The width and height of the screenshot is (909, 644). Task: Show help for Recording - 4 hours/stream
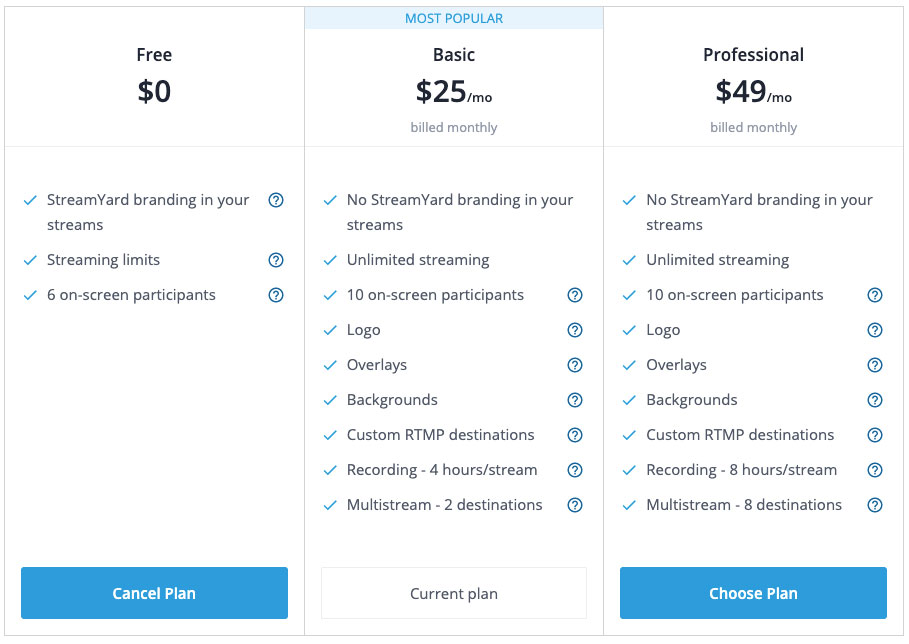575,470
